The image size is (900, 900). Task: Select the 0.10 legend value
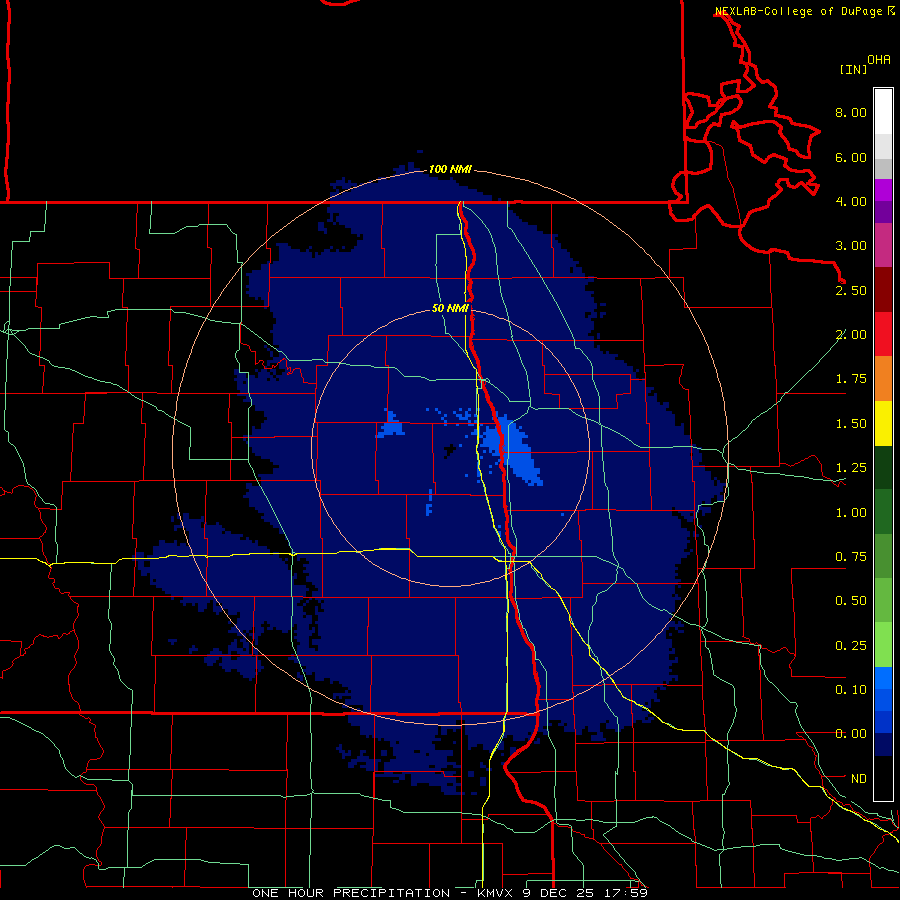(851, 690)
